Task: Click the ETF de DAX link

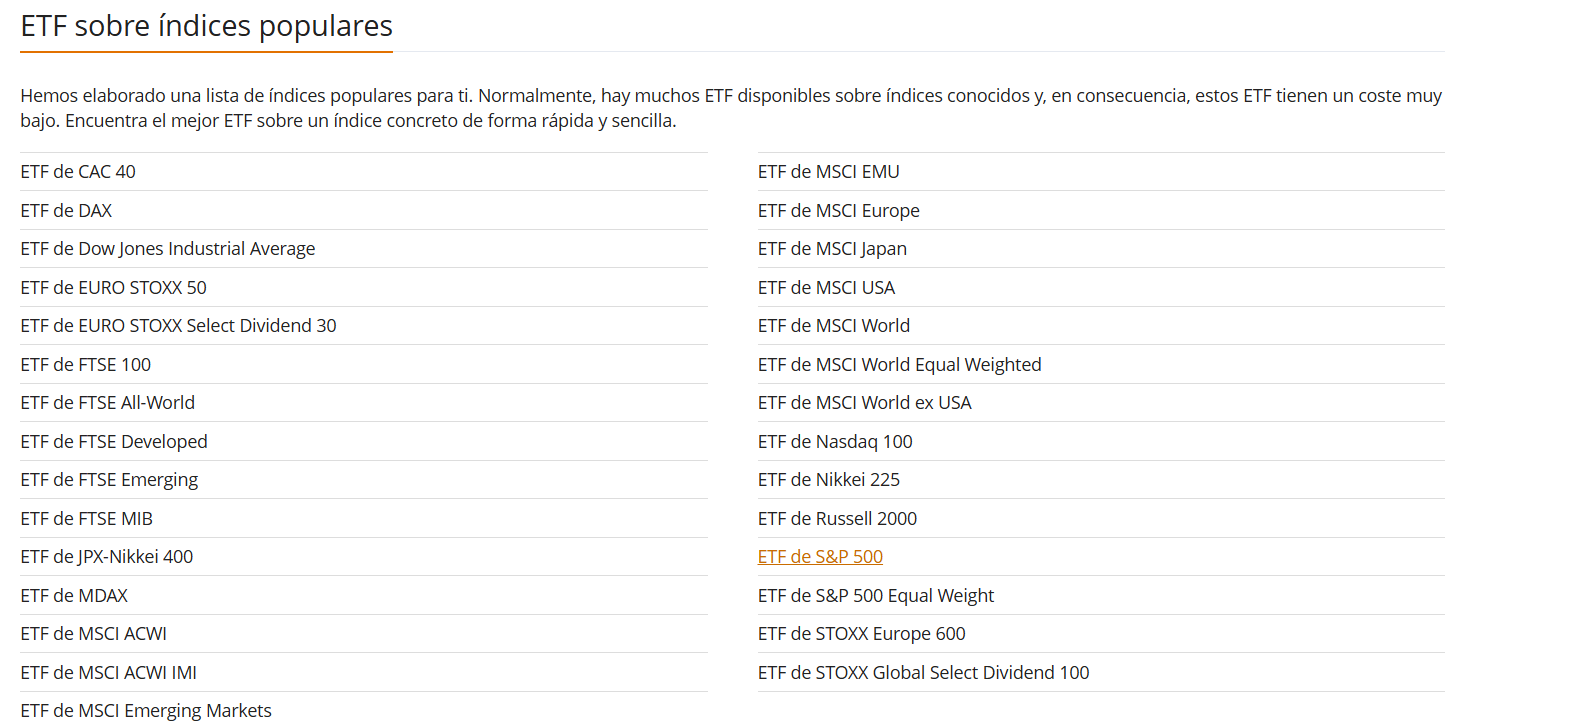Action: pos(66,211)
